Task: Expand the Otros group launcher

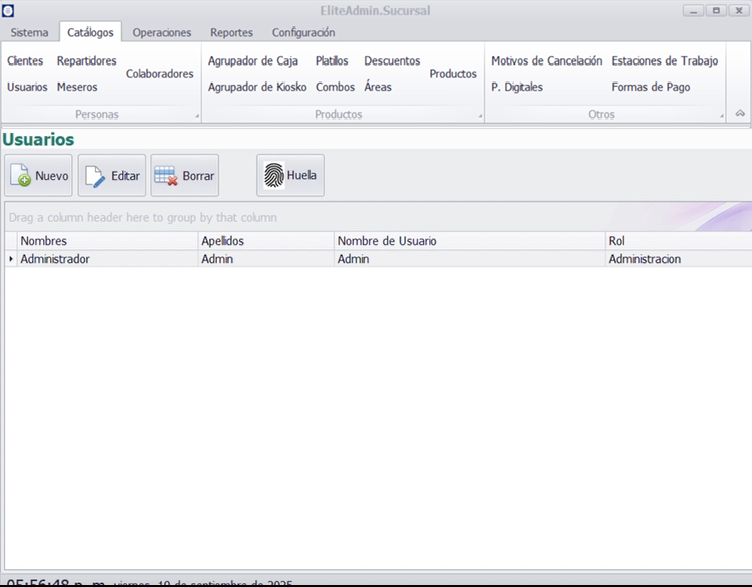Action: point(723,117)
